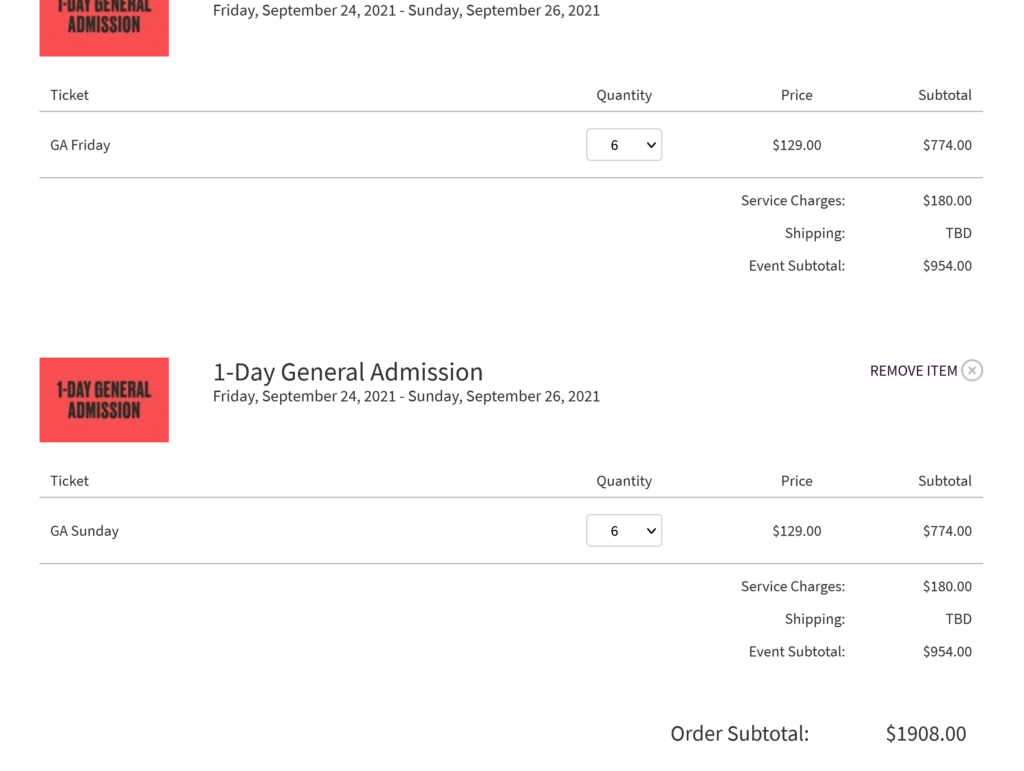Screen dimensions: 1024x771
Task: Click the Quantity header above GA Friday
Action: coord(624,95)
